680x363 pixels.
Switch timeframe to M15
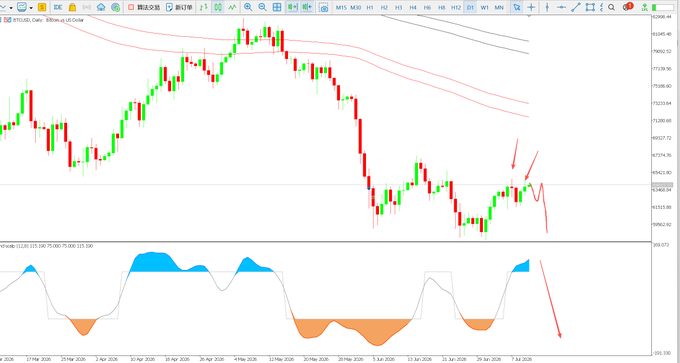click(x=341, y=7)
